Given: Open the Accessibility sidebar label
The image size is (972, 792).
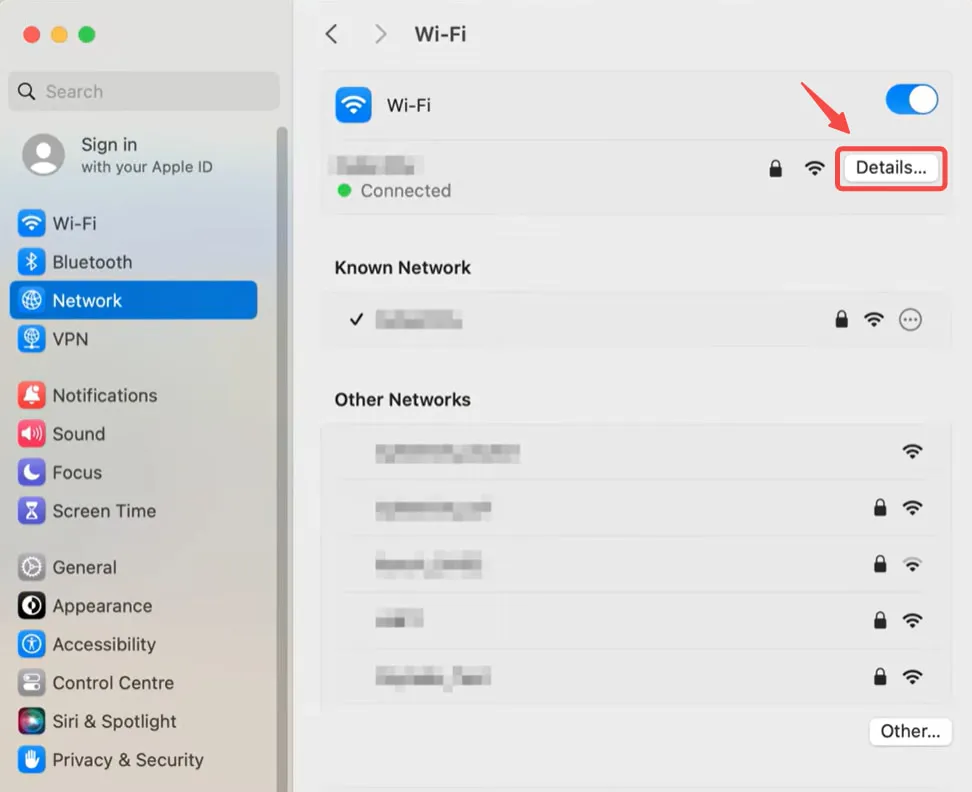Looking at the screenshot, I should click(x=104, y=645).
